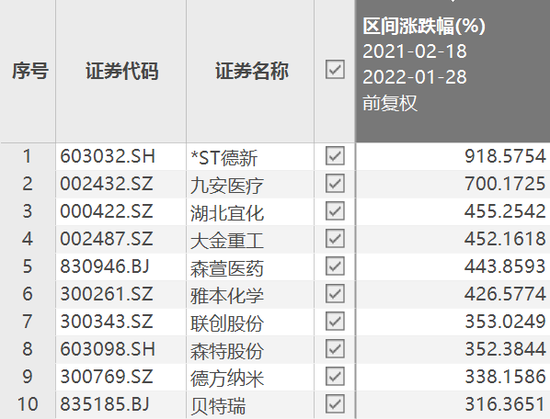The height and width of the screenshot is (419, 550).
Task: Sort by the 证券代码 column header
Action: [122, 70]
